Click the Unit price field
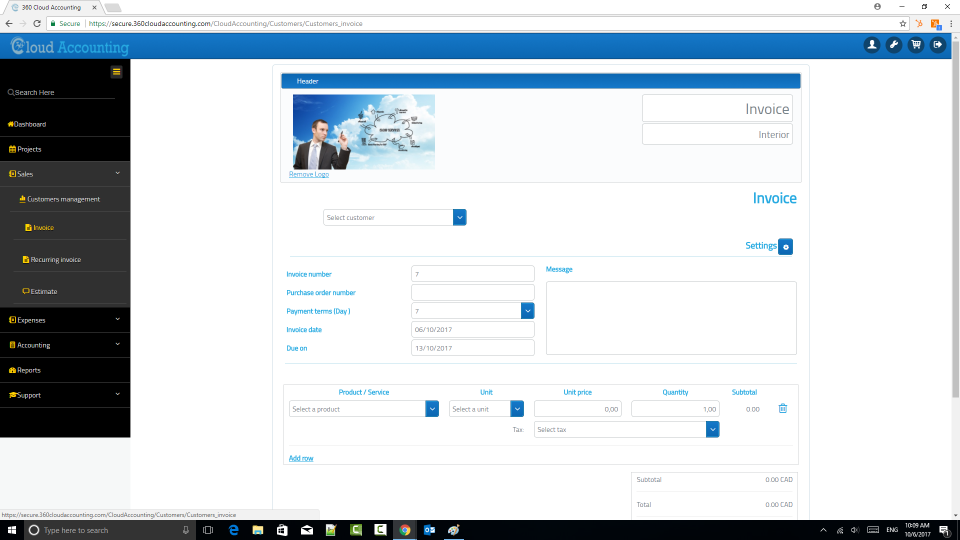The height and width of the screenshot is (540, 960). [x=577, y=409]
